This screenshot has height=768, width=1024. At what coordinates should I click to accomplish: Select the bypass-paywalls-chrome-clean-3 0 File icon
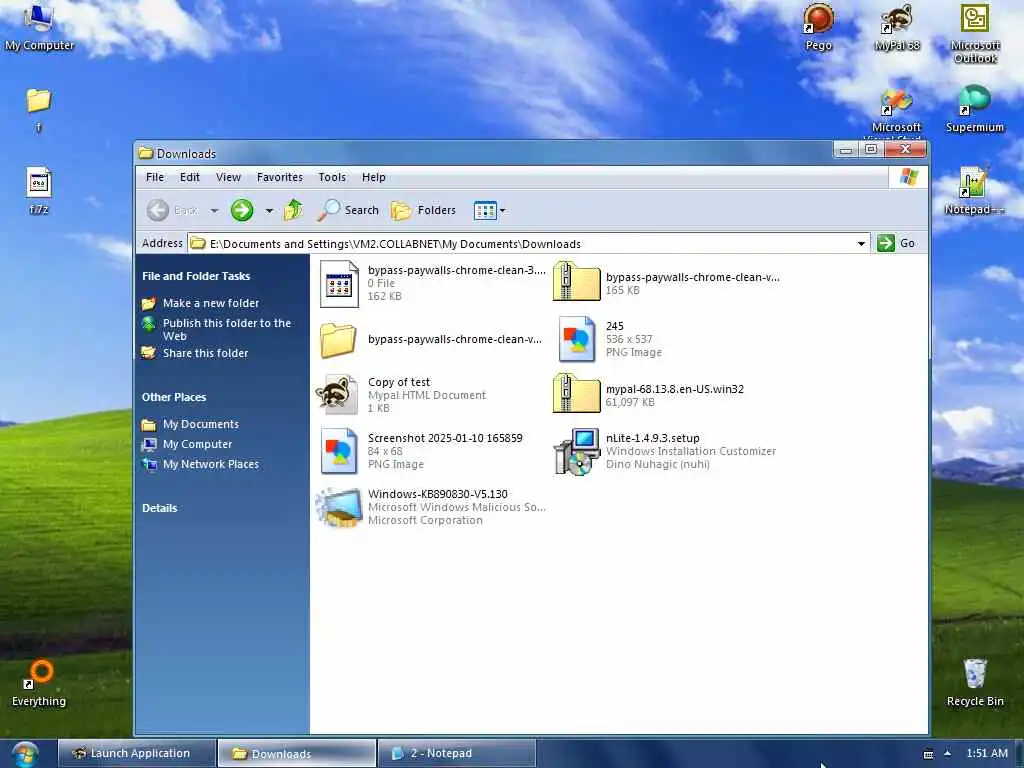pos(339,284)
